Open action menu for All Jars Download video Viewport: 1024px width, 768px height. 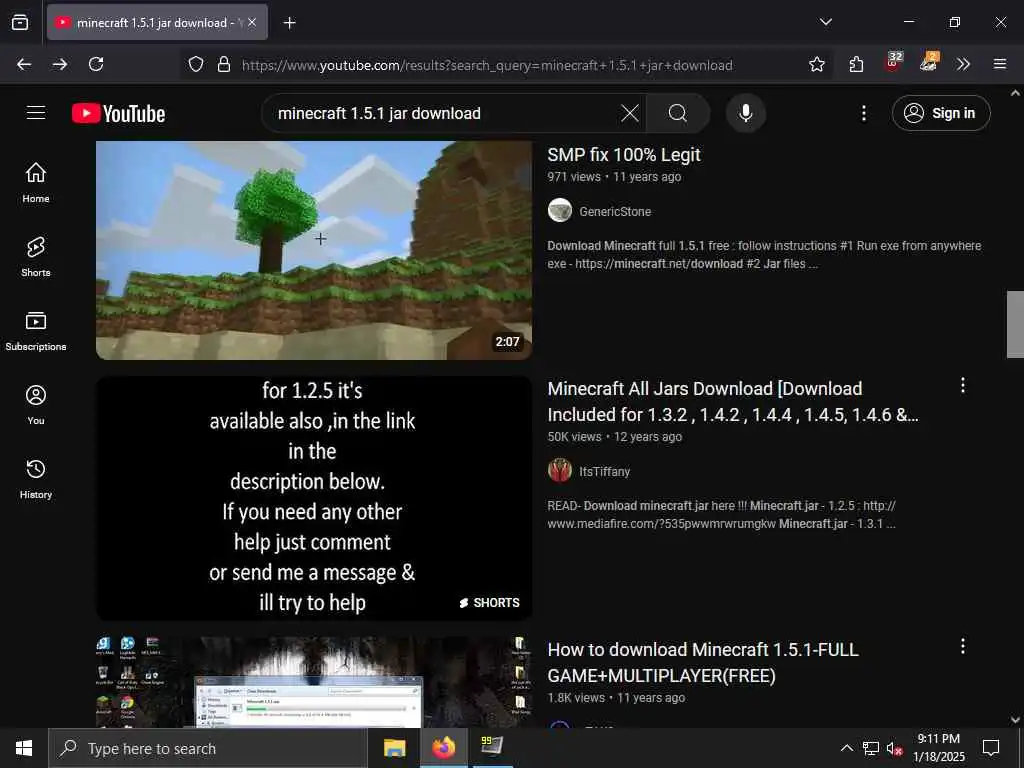click(963, 385)
